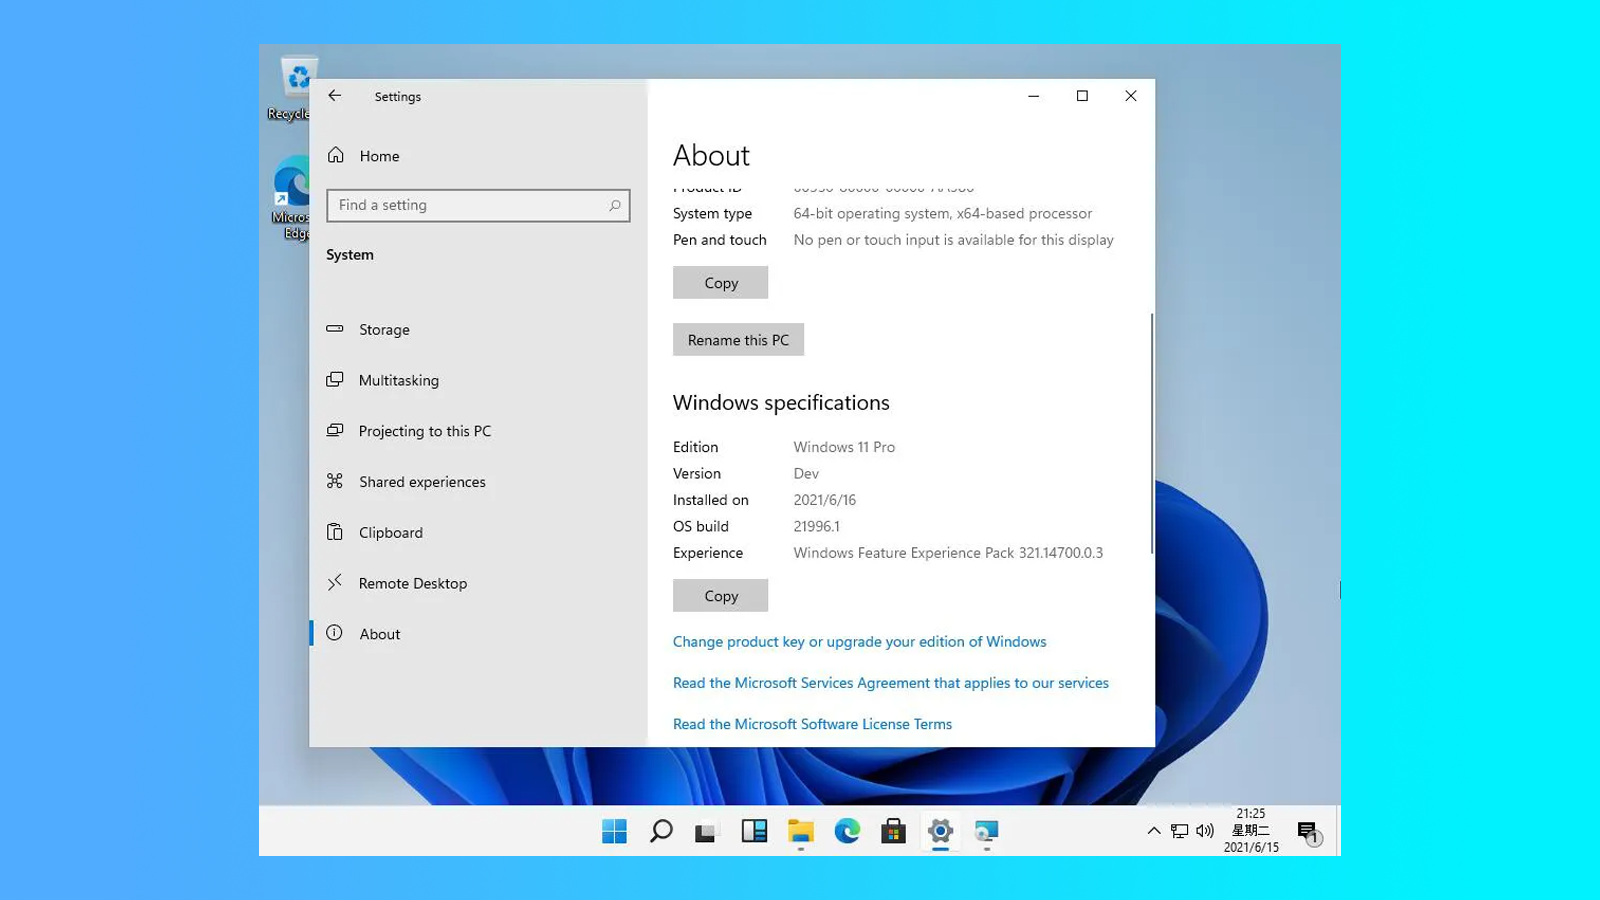This screenshot has width=1600, height=900.
Task: Select OS build value 21996.1
Action: pos(816,526)
